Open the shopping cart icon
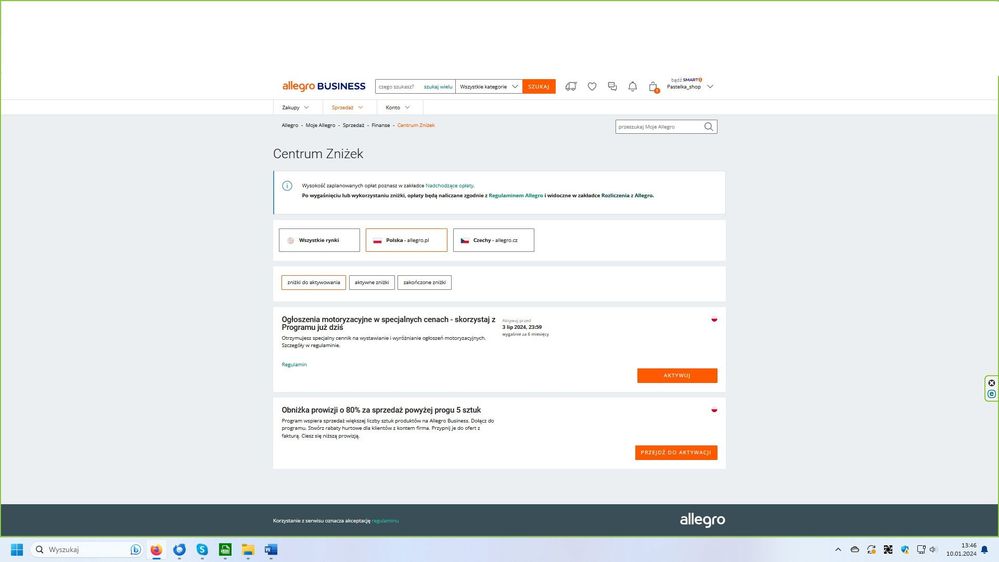The image size is (999, 562). 653,87
